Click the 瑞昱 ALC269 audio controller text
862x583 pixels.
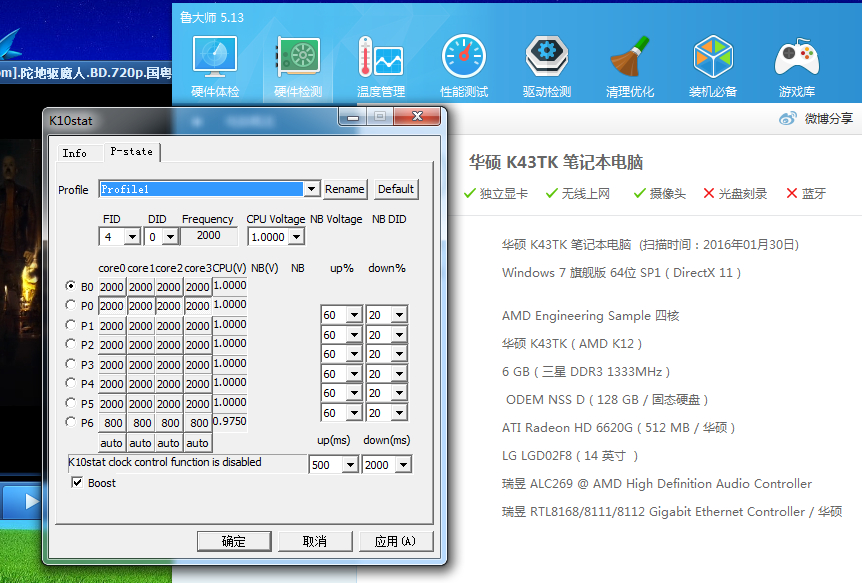[x=657, y=484]
